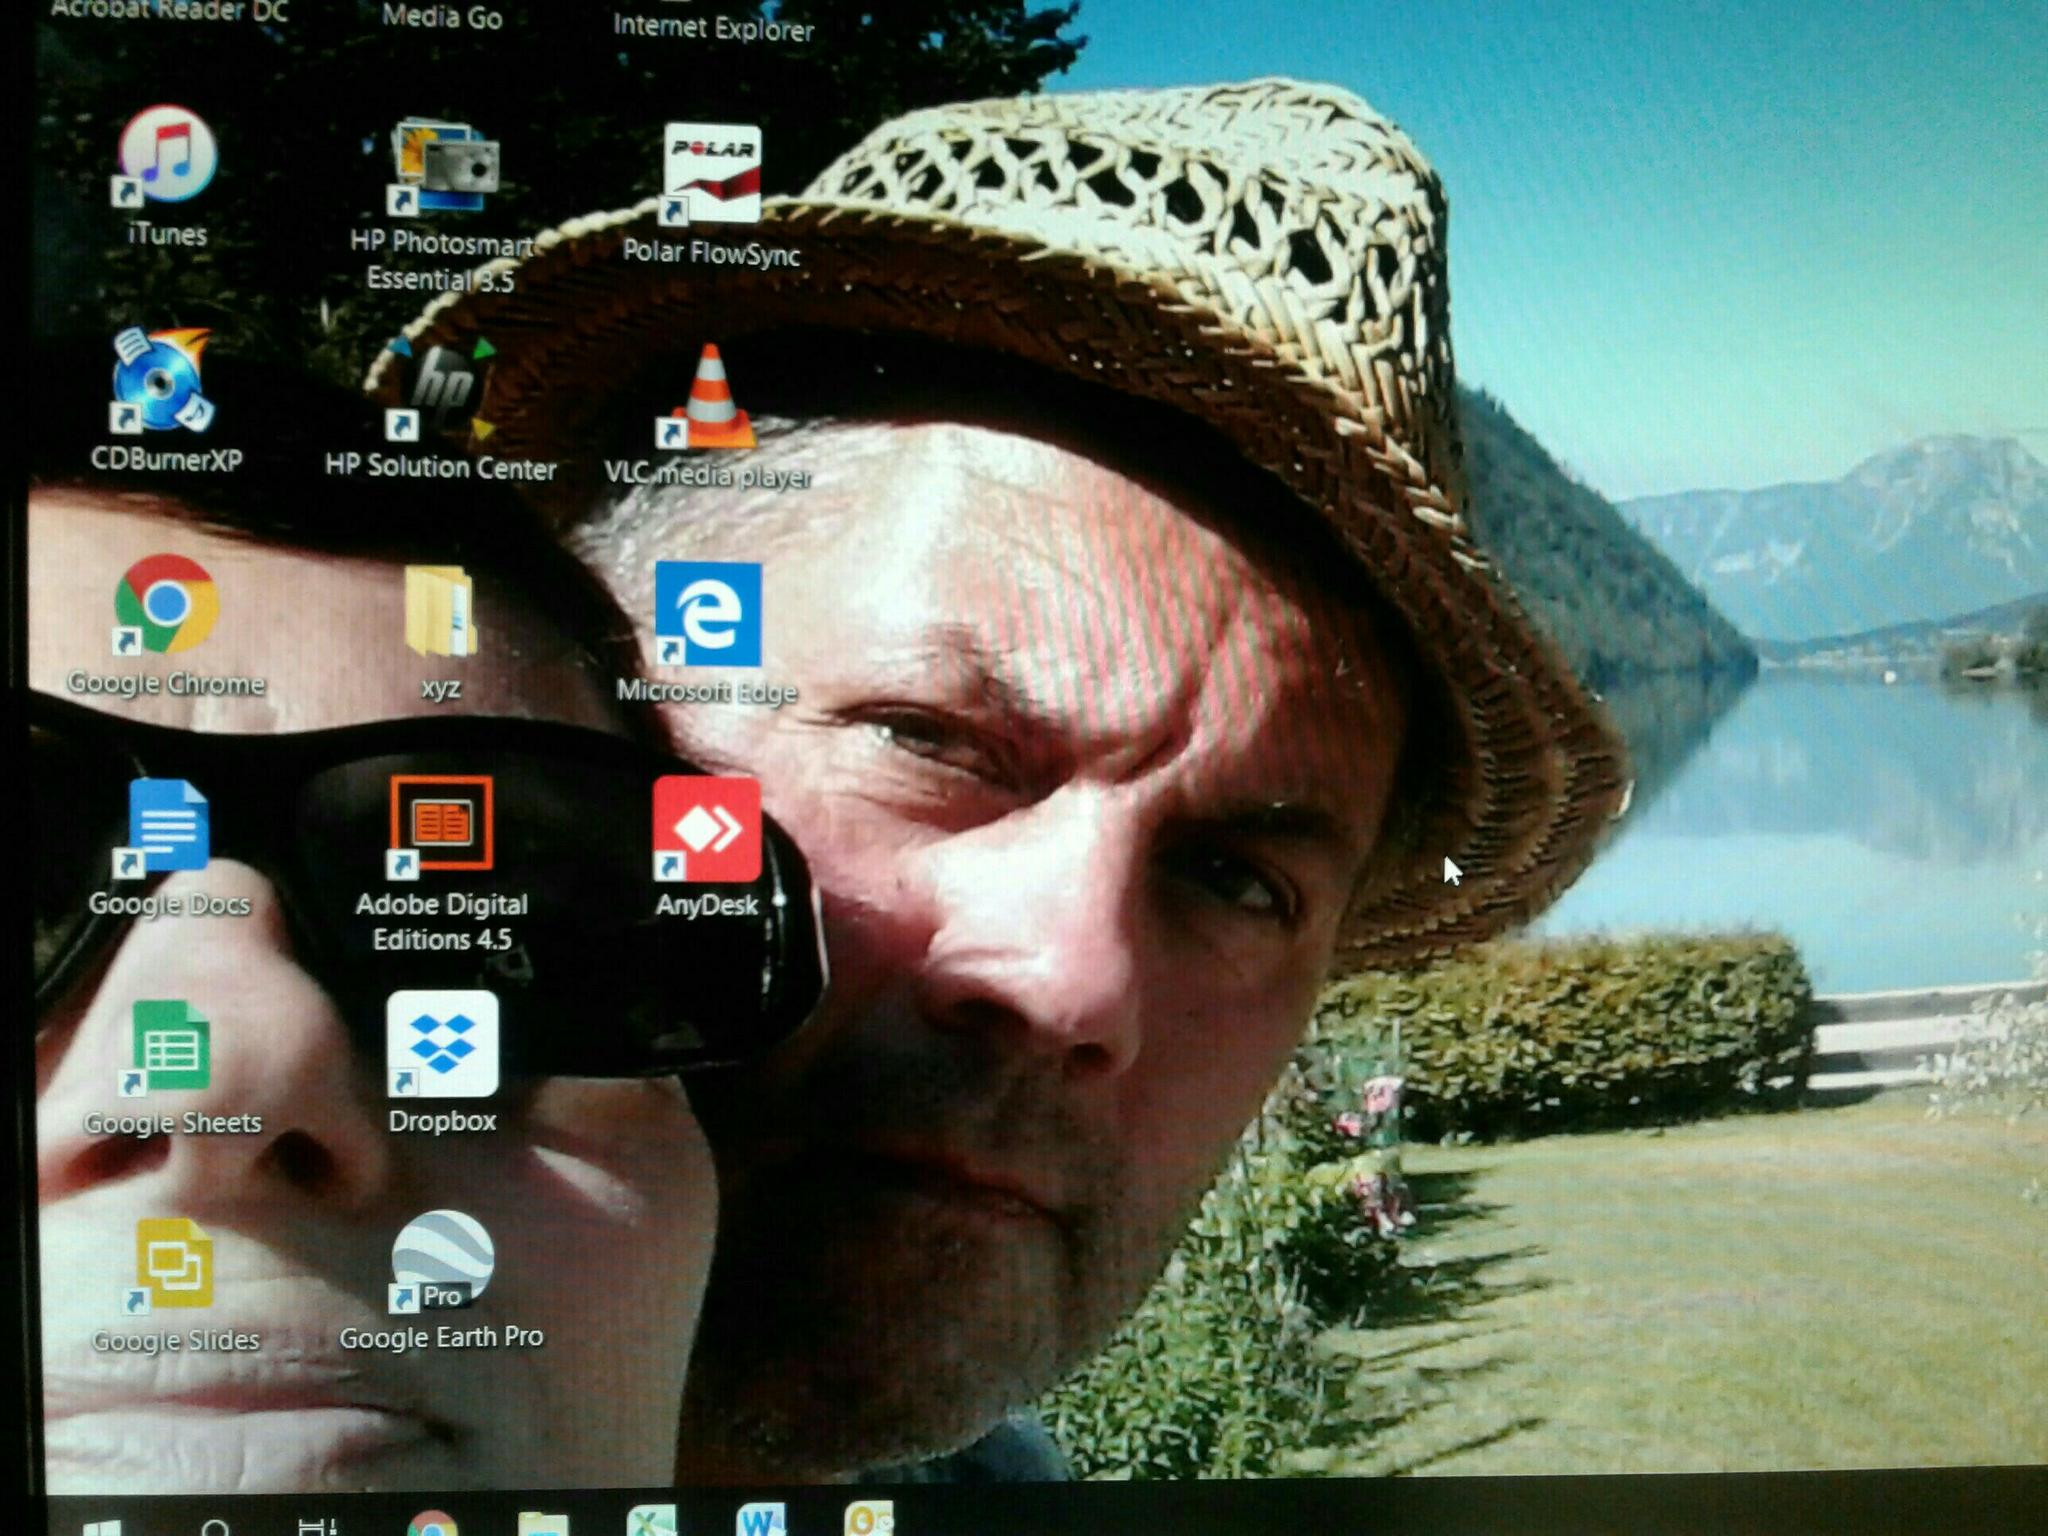Click the Chrome icon in the taskbar
This screenshot has width=2048, height=1536.
[432, 1523]
